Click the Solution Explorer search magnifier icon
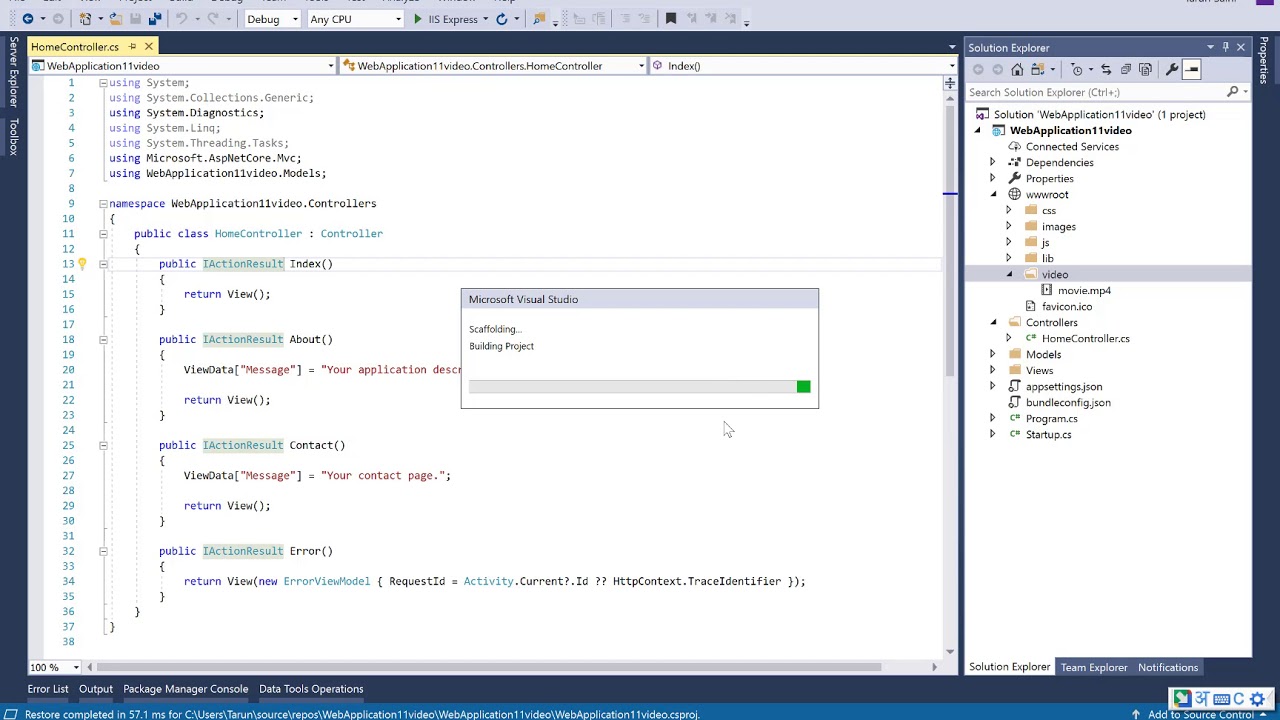 [1232, 92]
